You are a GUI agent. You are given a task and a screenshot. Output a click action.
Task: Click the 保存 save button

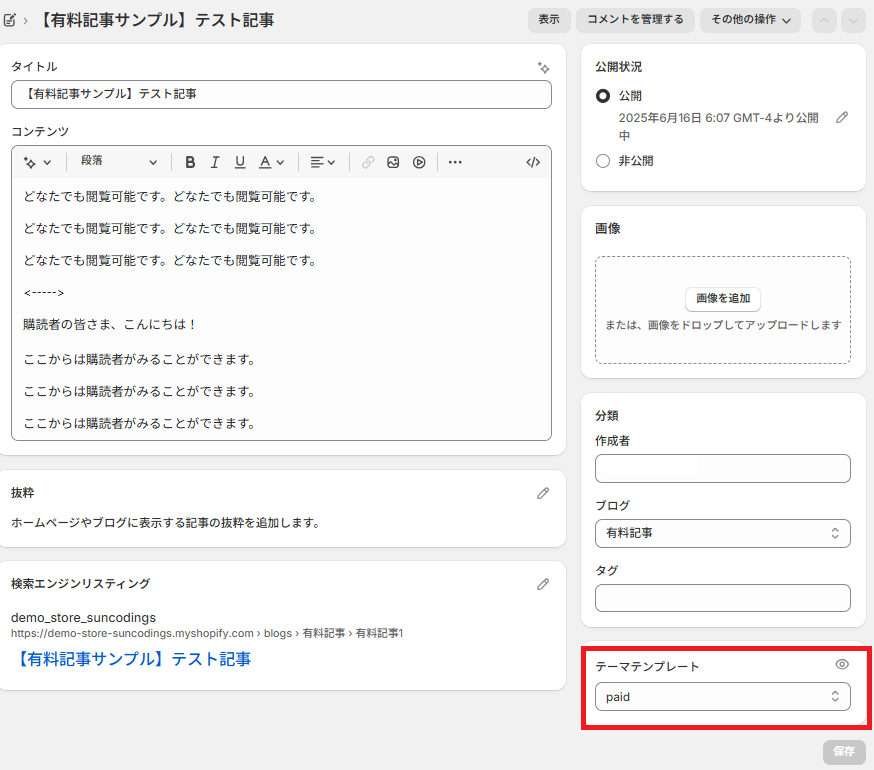click(844, 752)
